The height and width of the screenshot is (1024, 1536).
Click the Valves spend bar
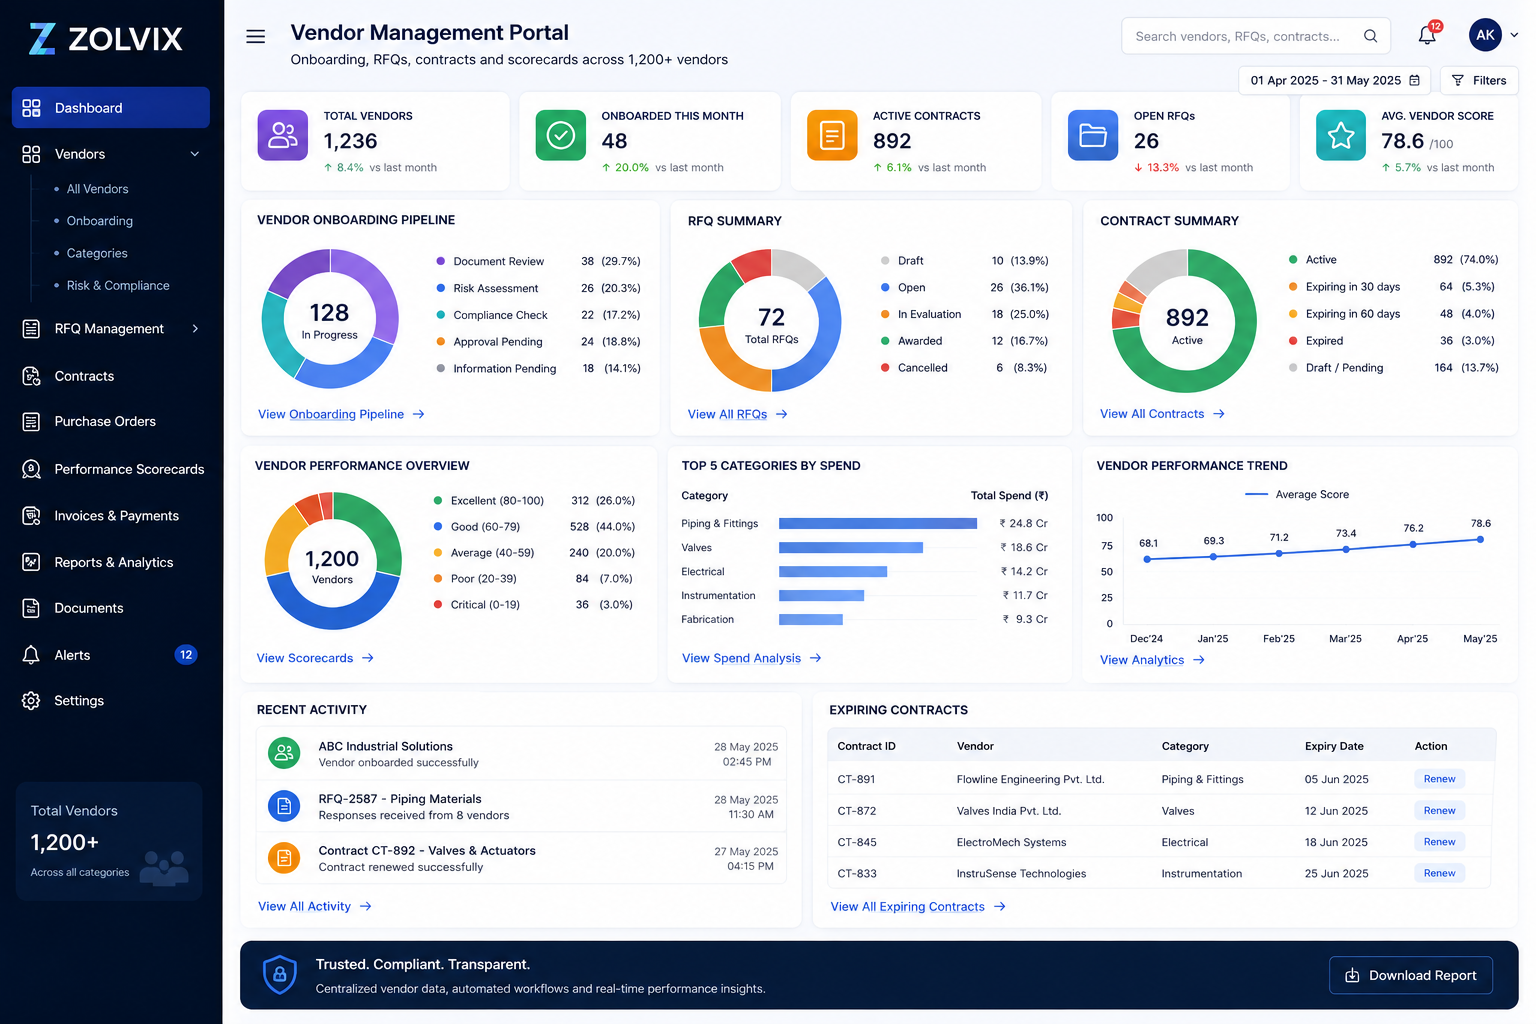tap(851, 547)
